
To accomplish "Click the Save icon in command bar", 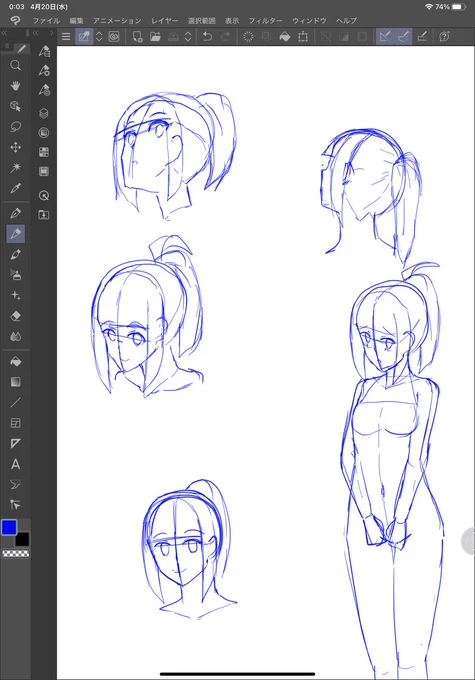I will tap(173, 36).
